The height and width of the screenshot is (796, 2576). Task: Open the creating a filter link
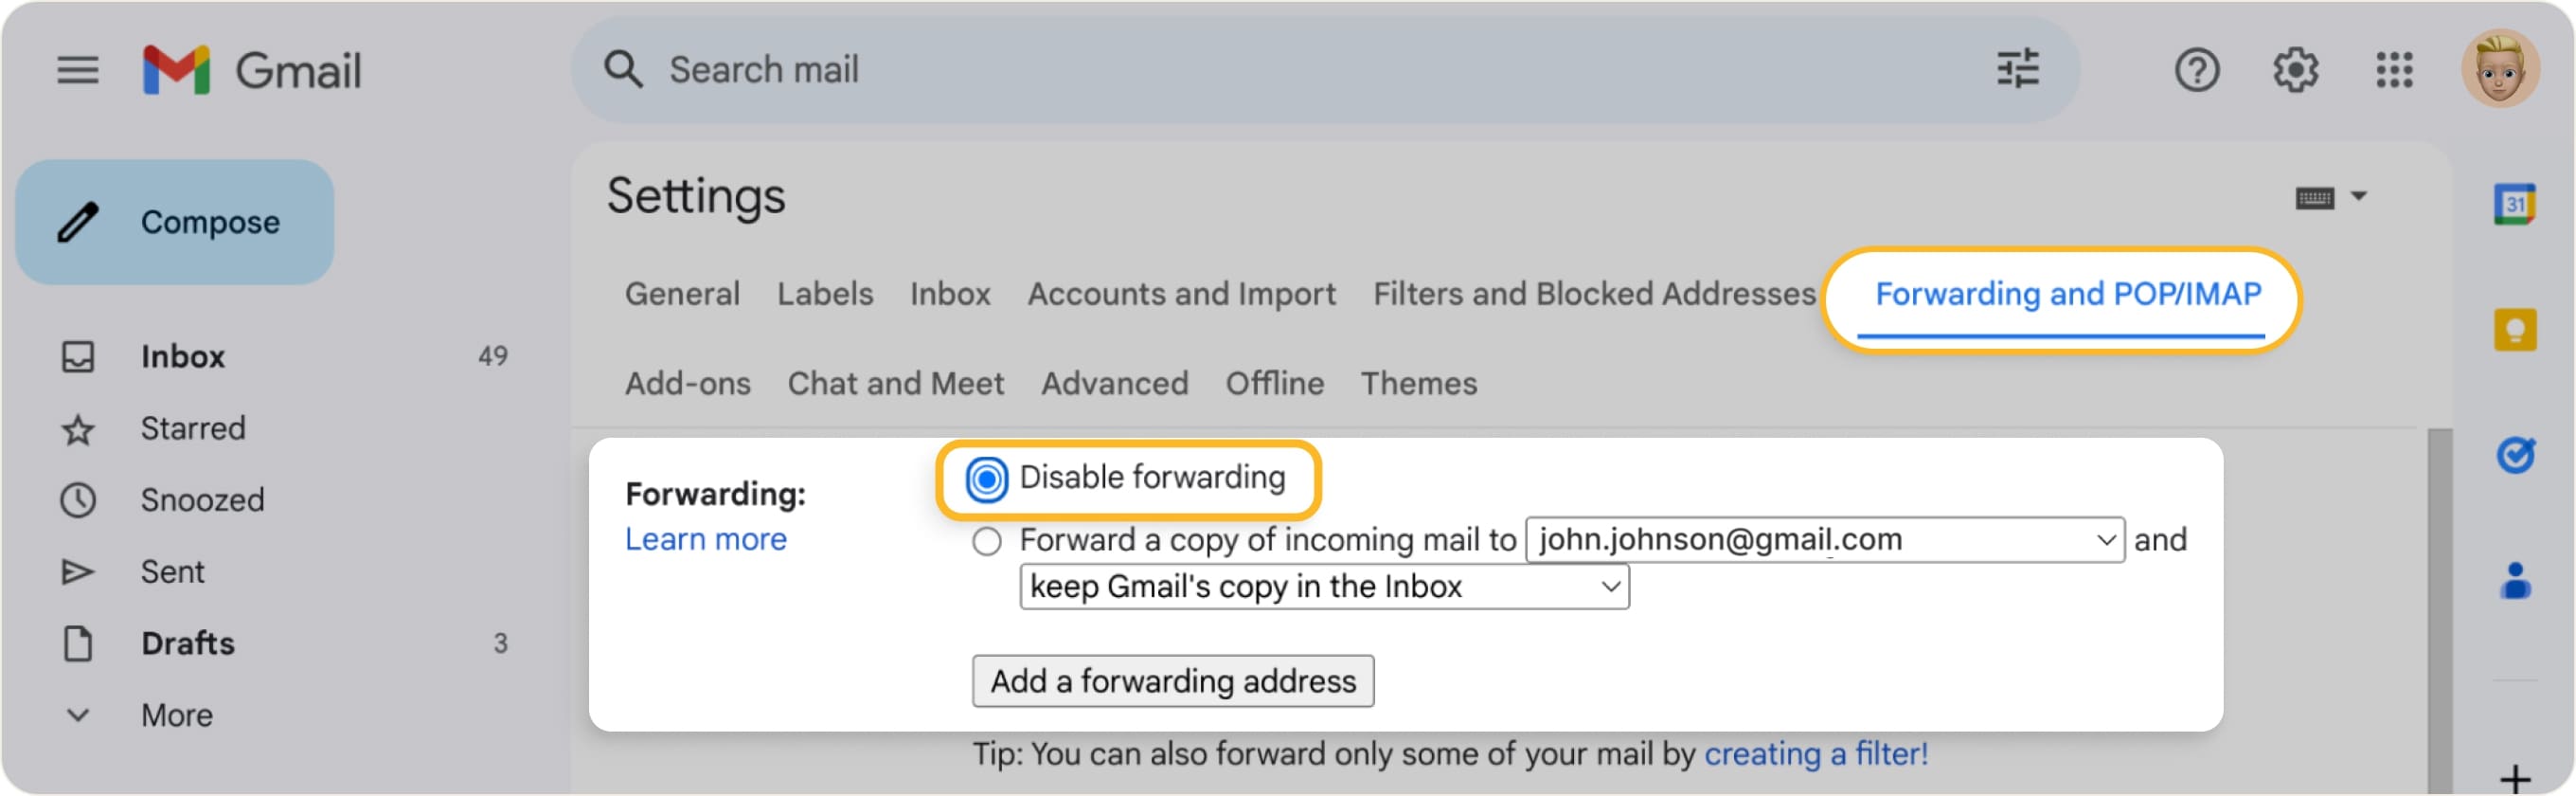1815,754
